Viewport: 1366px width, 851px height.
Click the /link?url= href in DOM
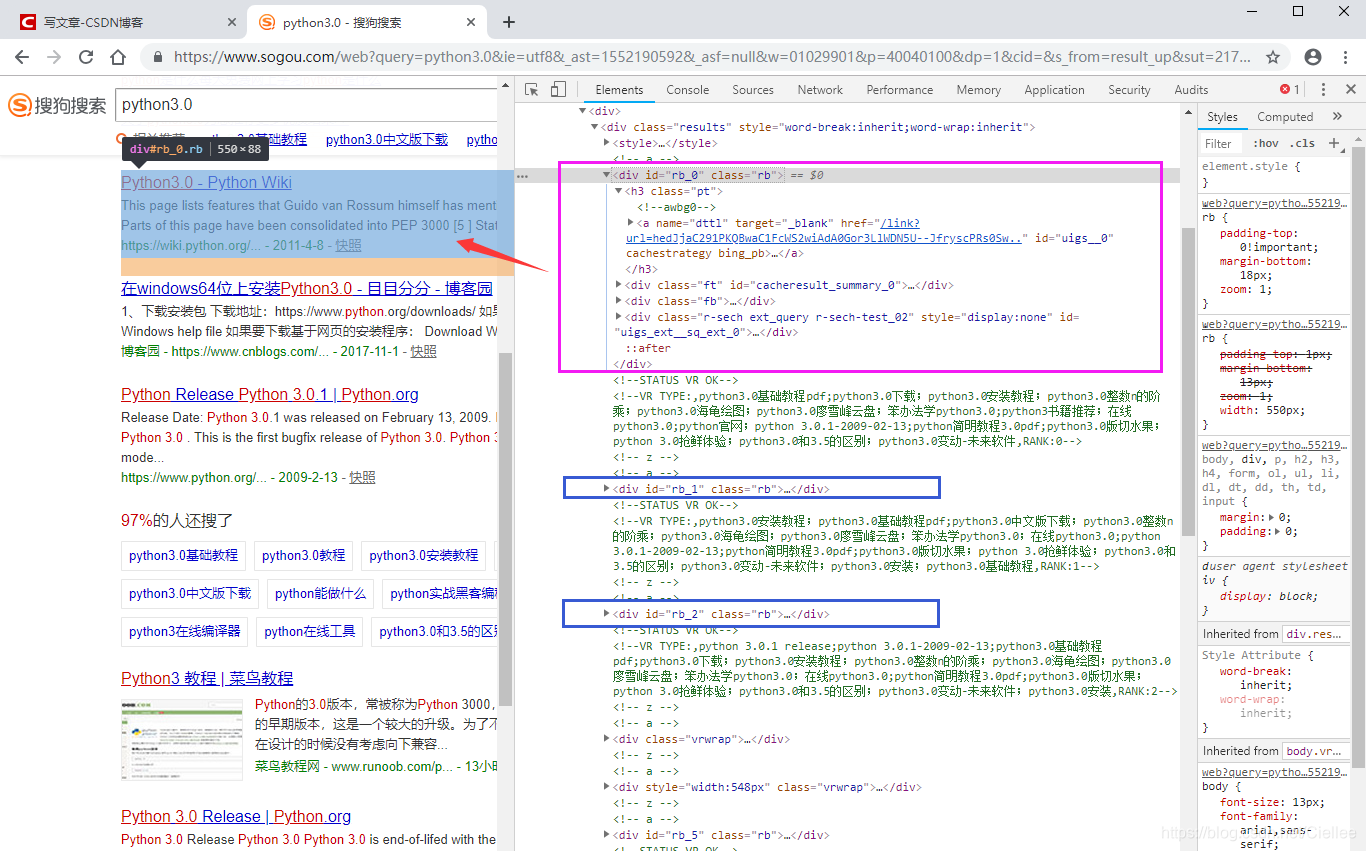pos(825,230)
